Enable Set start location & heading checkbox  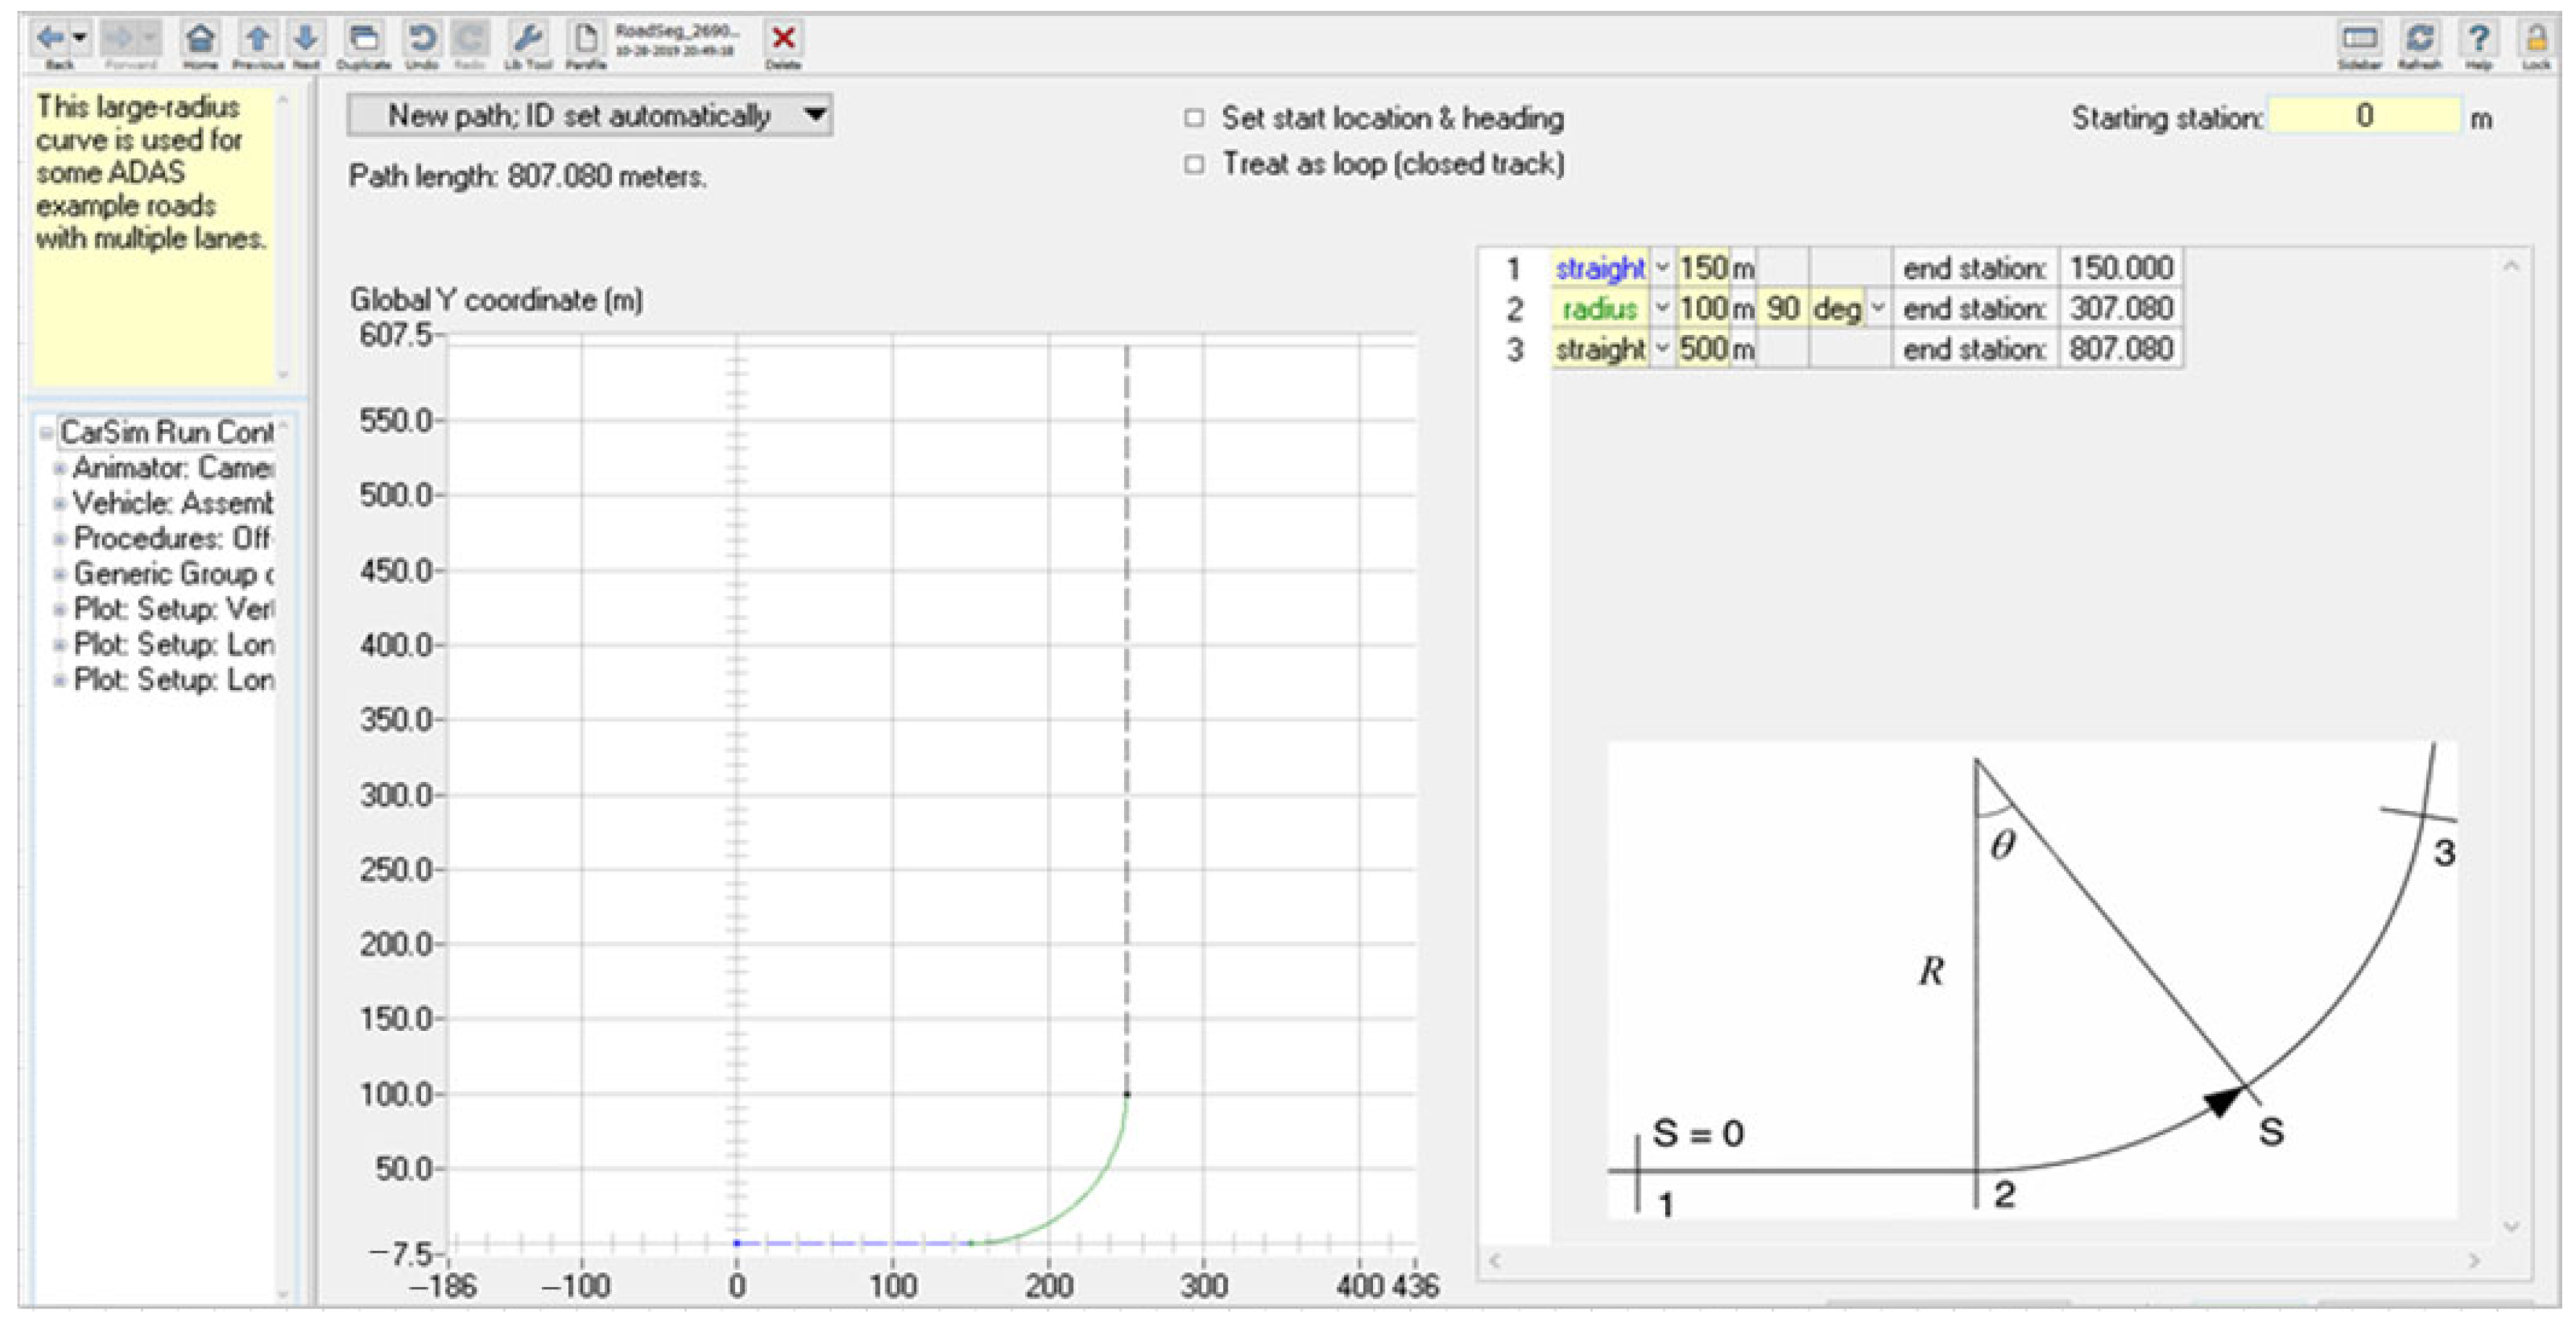(1194, 118)
